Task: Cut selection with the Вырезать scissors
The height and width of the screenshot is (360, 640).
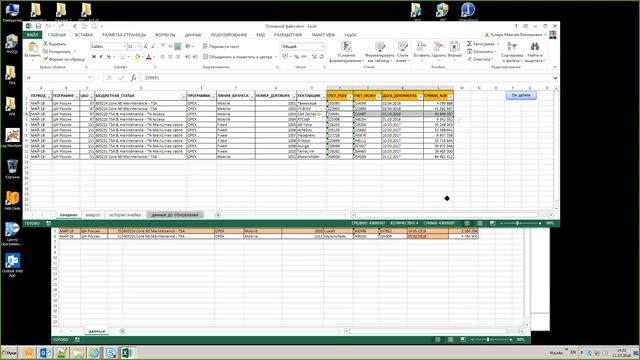Action: pyautogui.click(x=55, y=44)
